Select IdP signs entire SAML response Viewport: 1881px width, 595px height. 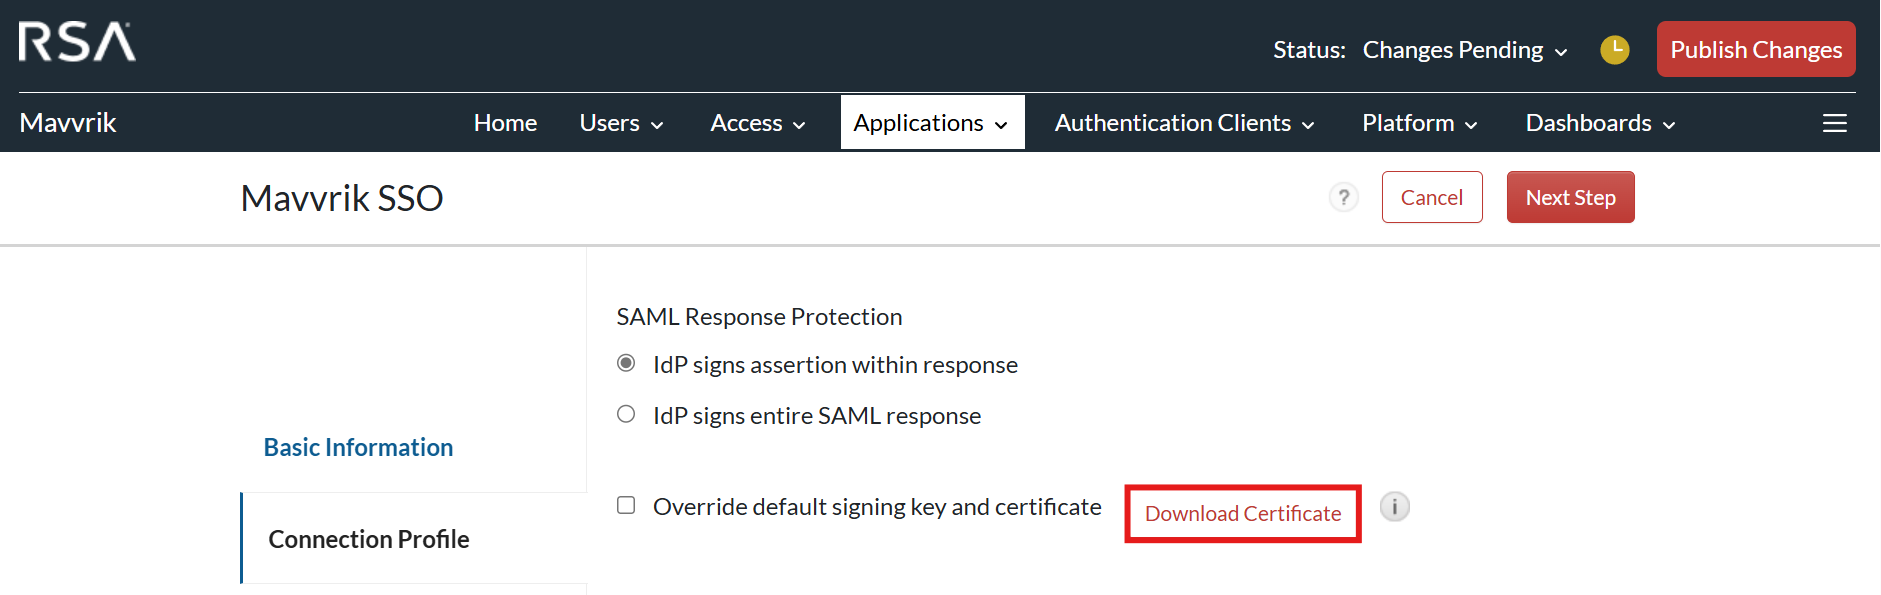(626, 414)
